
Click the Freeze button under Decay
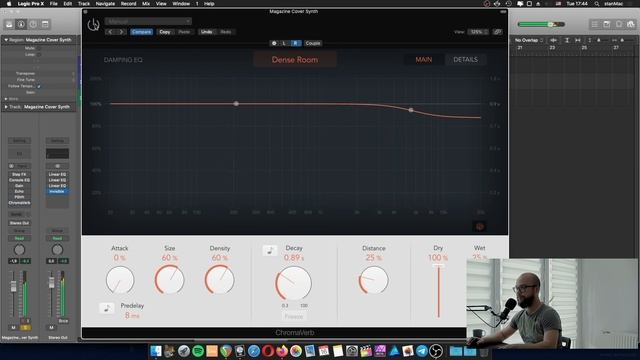click(x=293, y=316)
